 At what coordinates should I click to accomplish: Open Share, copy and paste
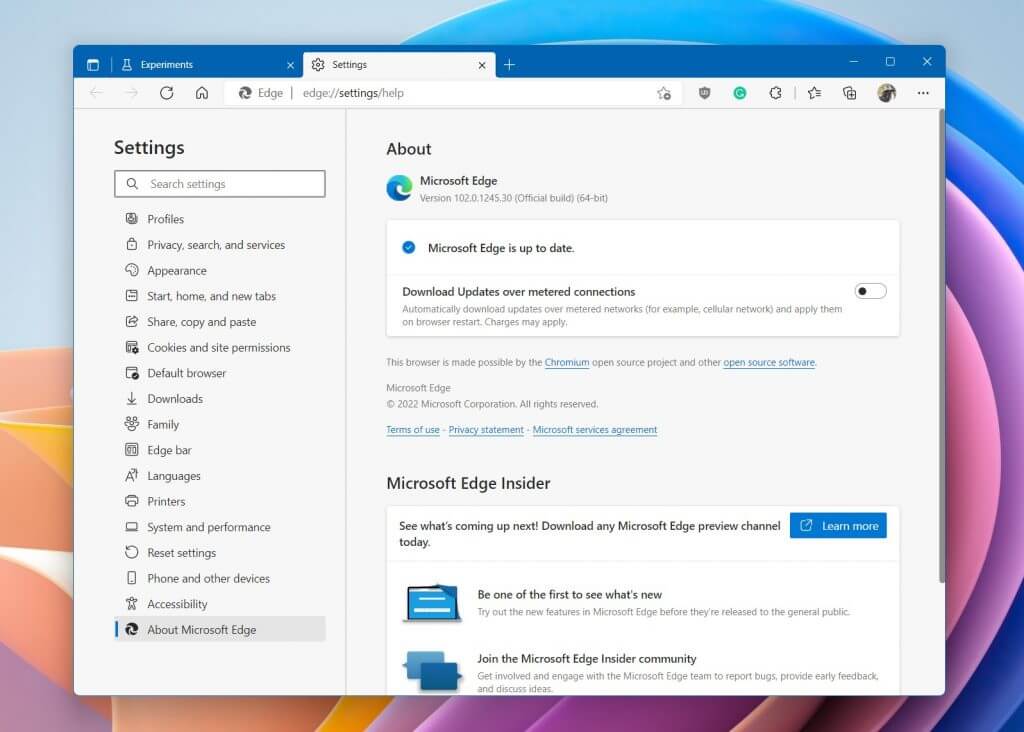(219, 322)
